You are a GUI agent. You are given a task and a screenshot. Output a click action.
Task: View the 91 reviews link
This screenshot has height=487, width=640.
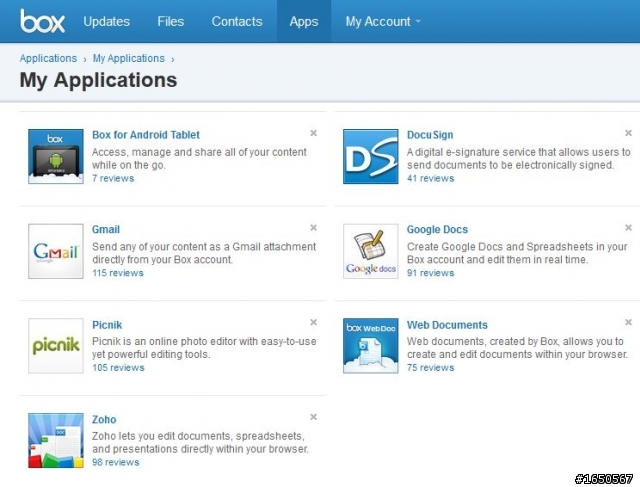pos(430,273)
